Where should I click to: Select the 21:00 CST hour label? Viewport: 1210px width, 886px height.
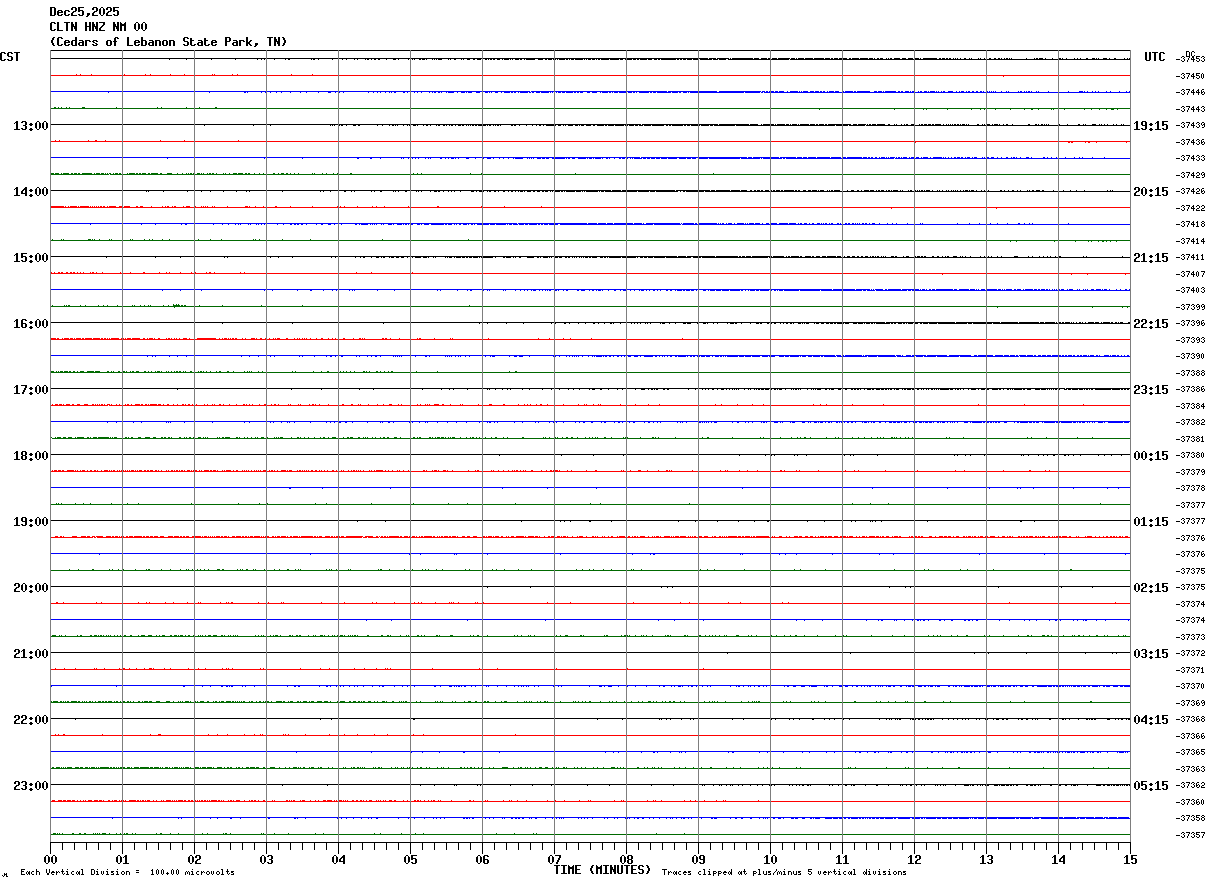pos(30,654)
